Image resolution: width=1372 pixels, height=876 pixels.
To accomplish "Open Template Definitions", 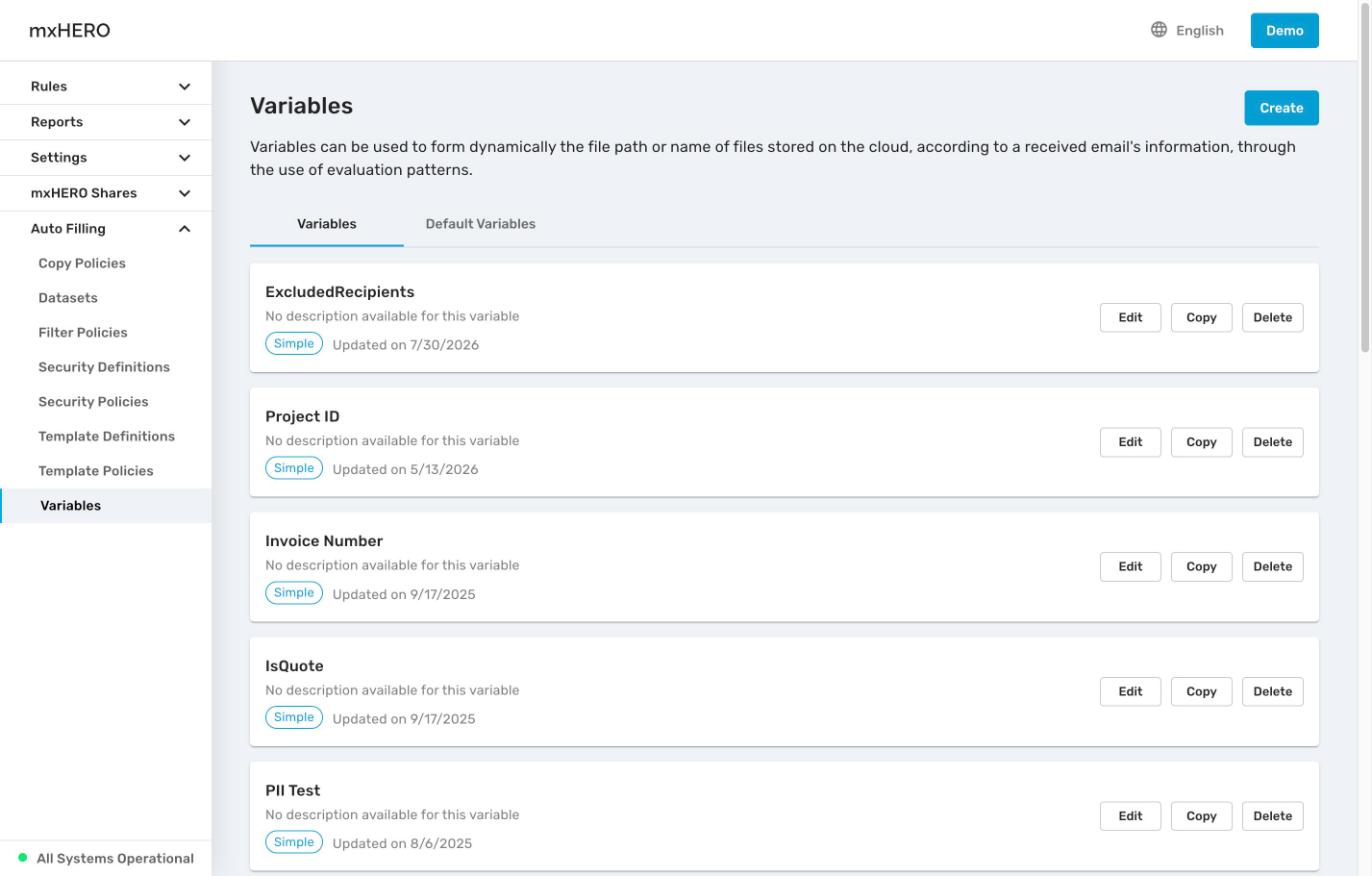I will (106, 436).
